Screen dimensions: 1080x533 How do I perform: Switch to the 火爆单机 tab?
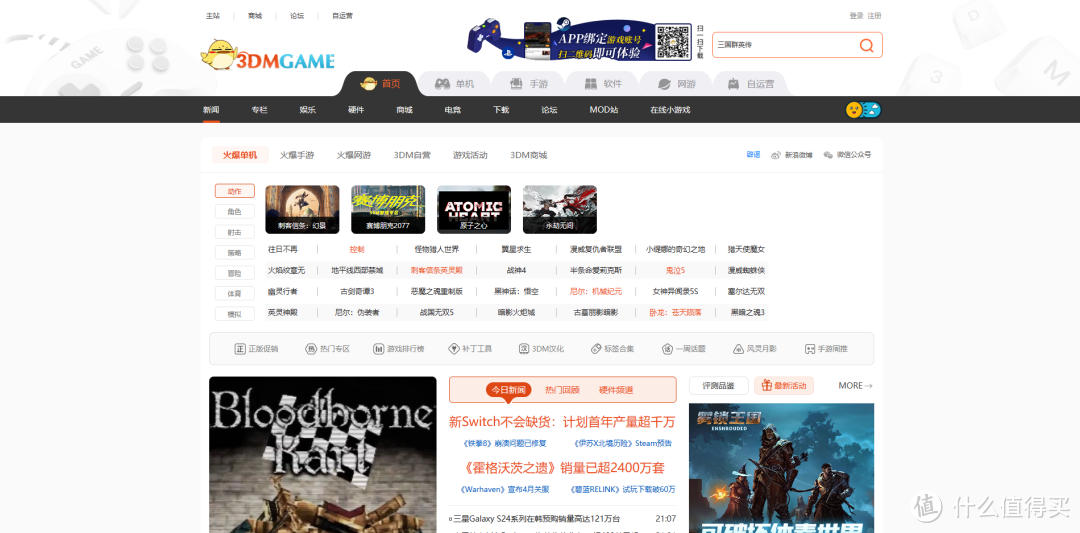240,155
